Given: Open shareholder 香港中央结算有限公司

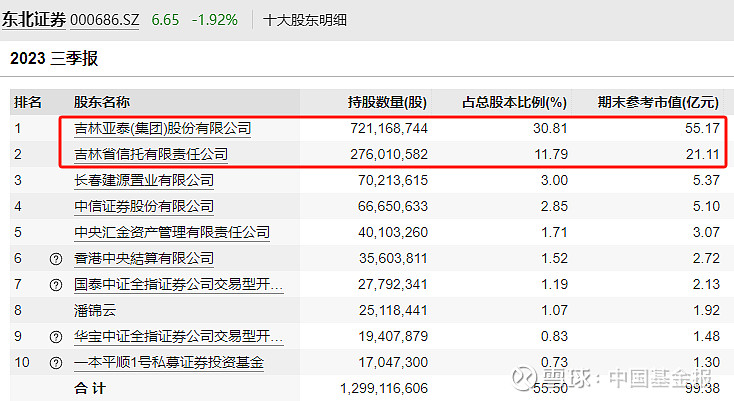Looking at the screenshot, I should (x=144, y=258).
